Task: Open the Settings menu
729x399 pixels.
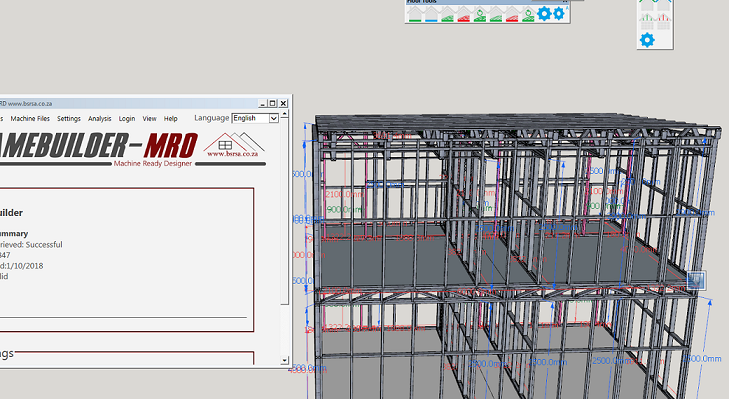Action: pyautogui.click(x=69, y=119)
